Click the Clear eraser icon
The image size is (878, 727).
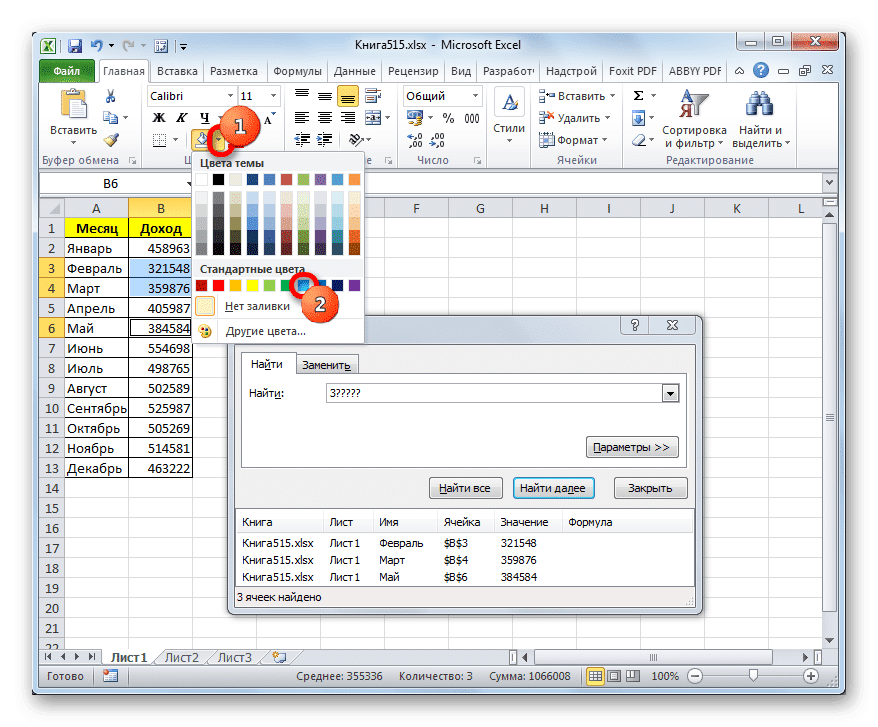[639, 140]
